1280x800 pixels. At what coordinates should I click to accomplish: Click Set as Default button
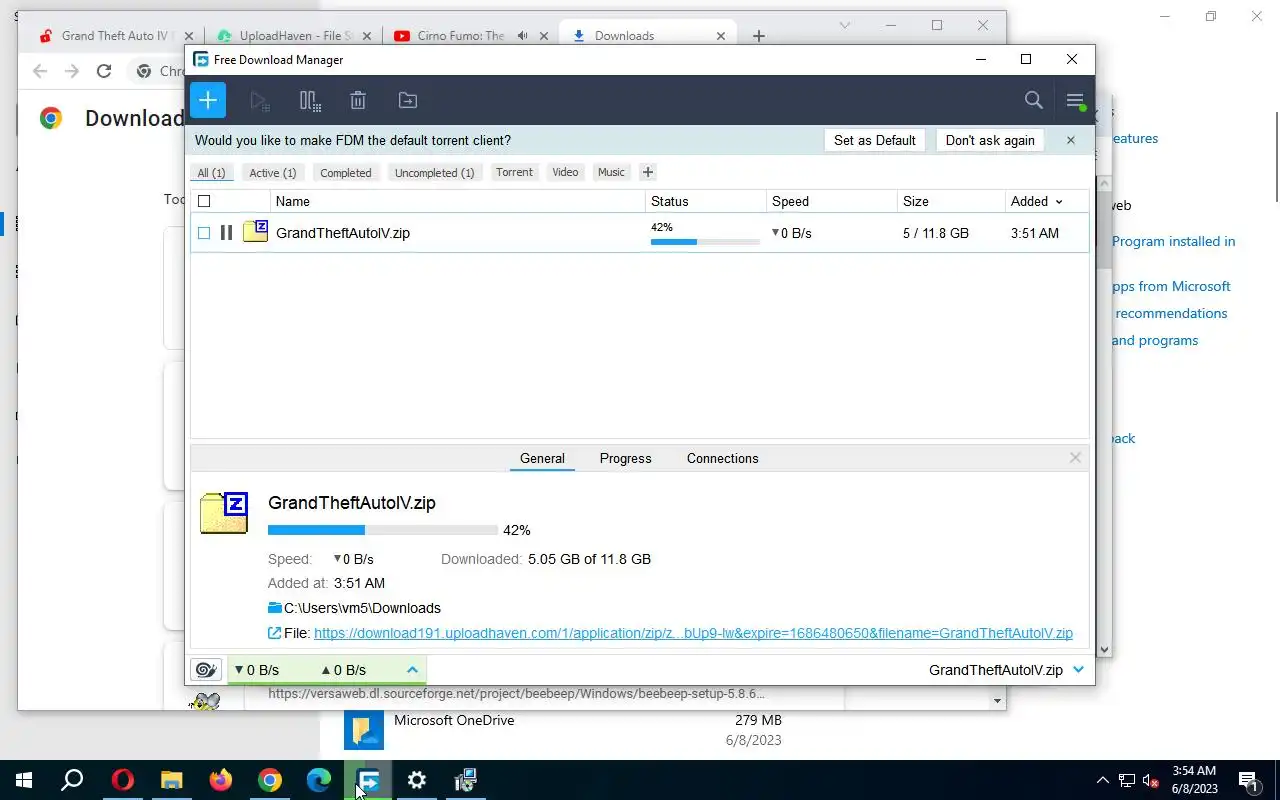875,140
